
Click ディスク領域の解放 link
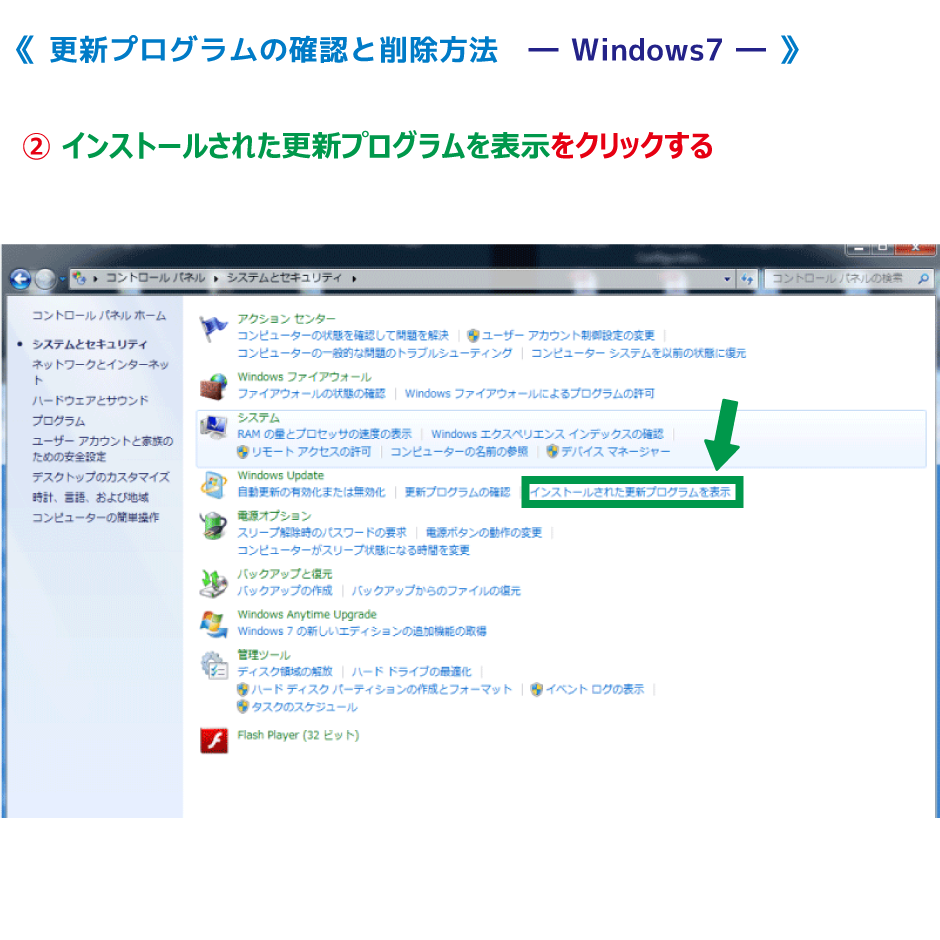(x=285, y=672)
